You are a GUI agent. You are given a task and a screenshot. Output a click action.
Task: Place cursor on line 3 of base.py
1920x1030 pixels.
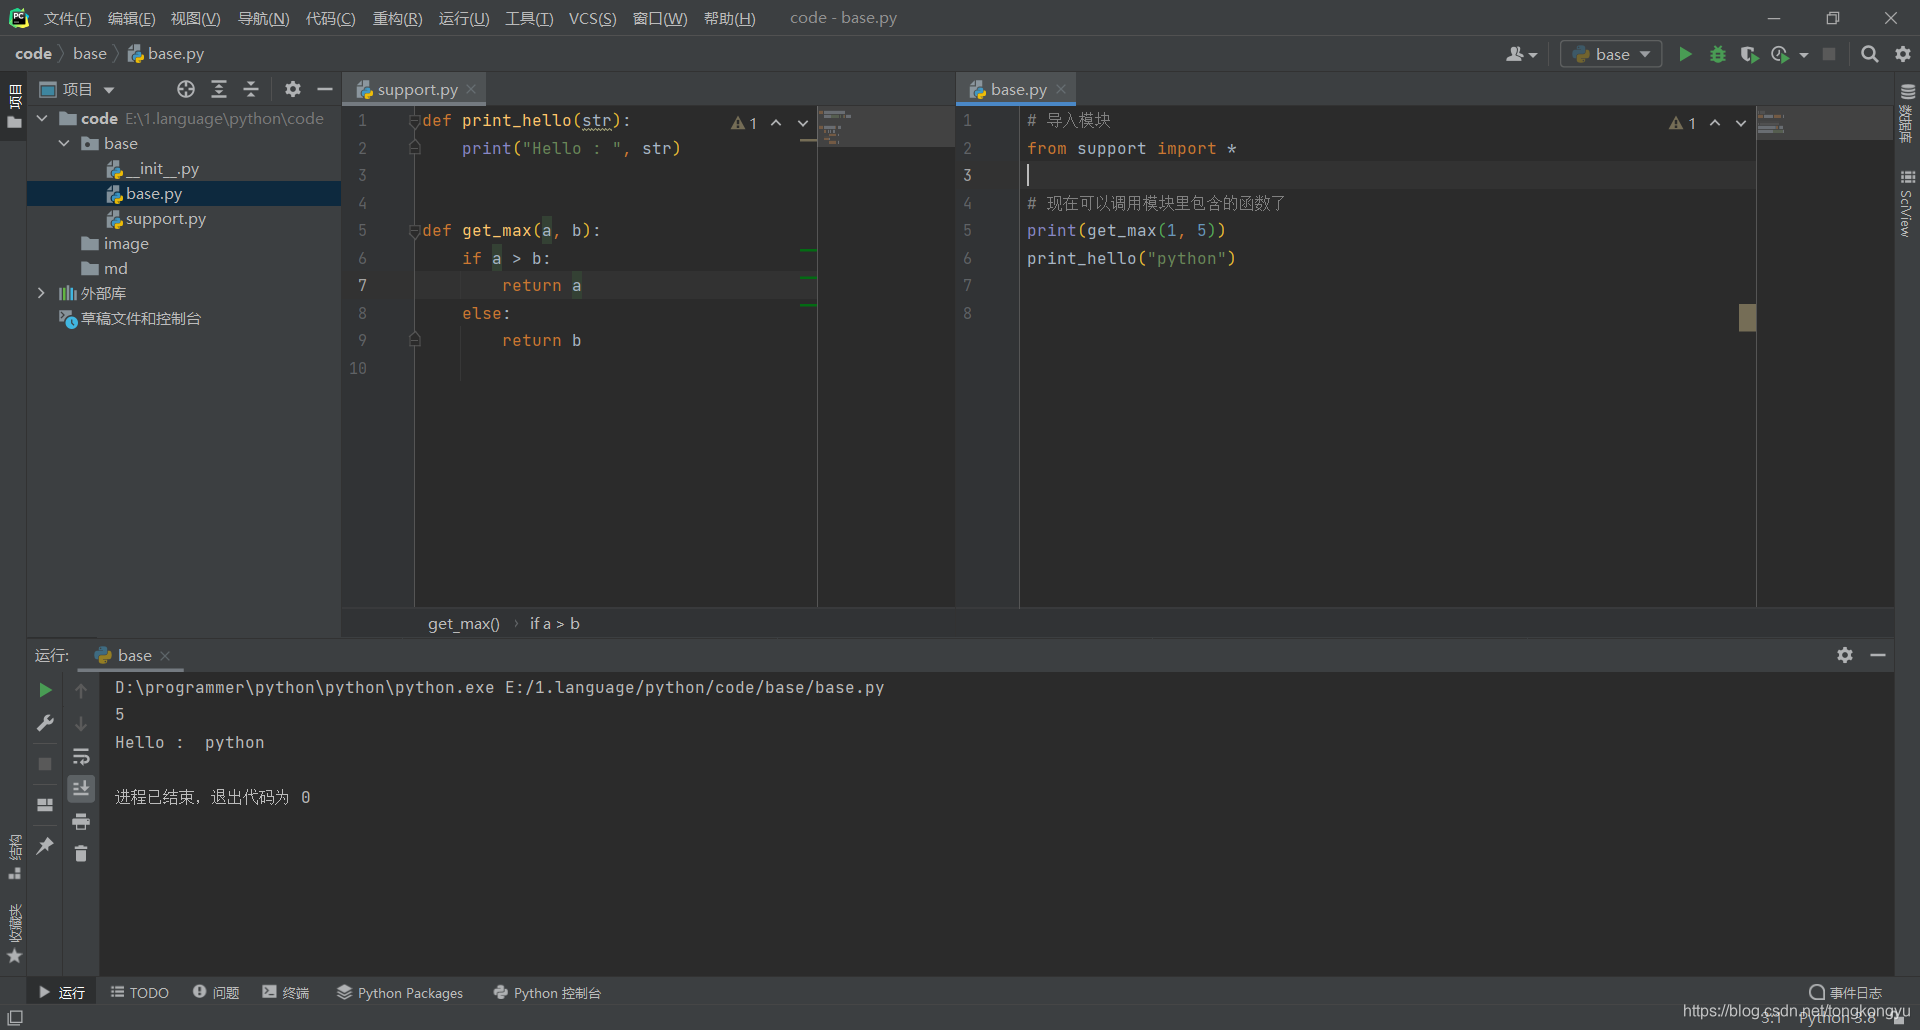pyautogui.click(x=1386, y=175)
